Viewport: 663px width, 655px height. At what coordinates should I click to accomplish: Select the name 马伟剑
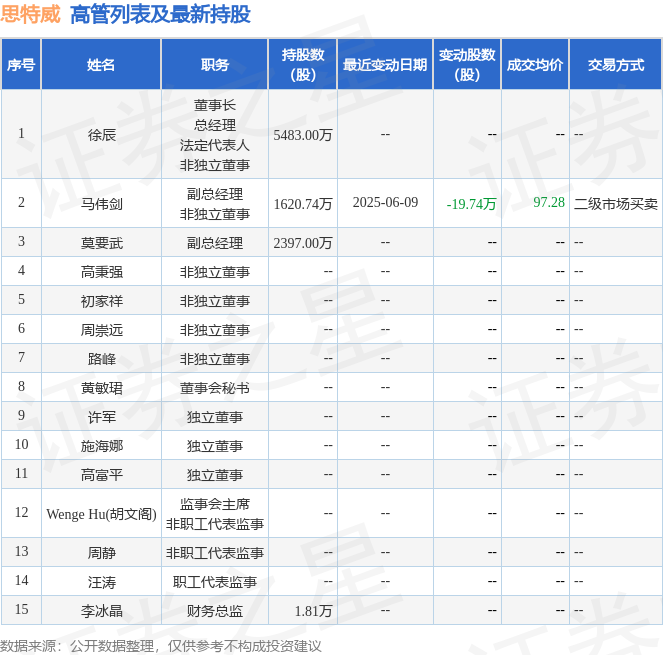[x=101, y=204]
